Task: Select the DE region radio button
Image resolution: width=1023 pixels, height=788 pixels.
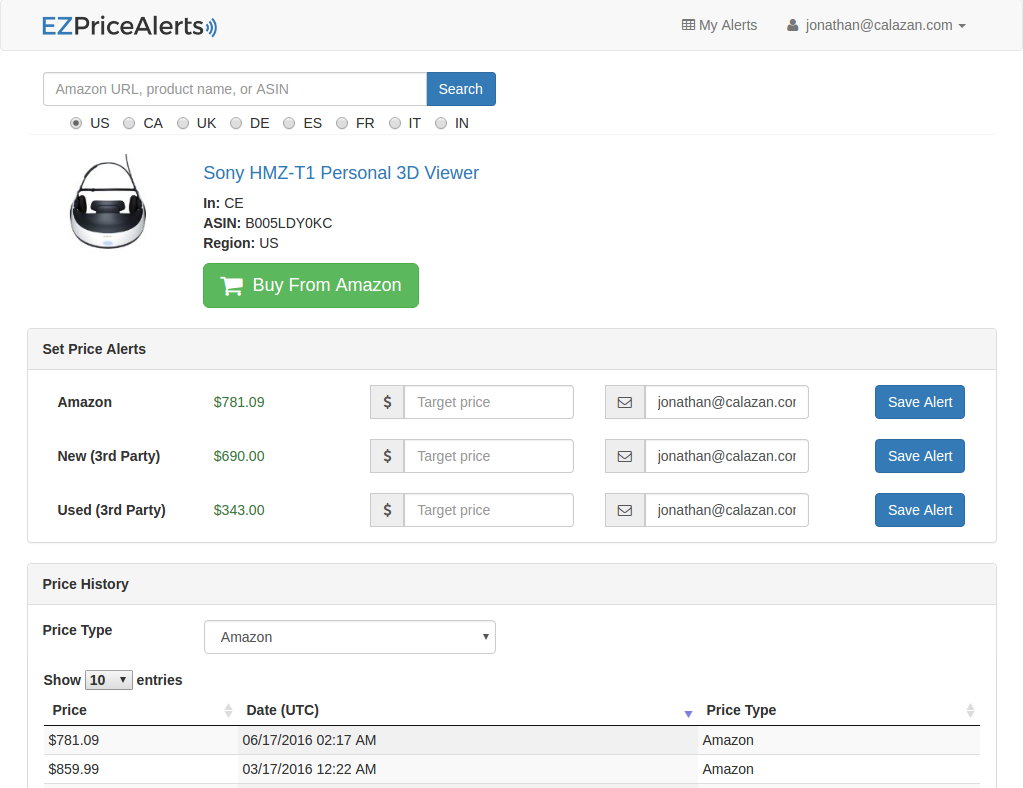Action: coord(236,123)
